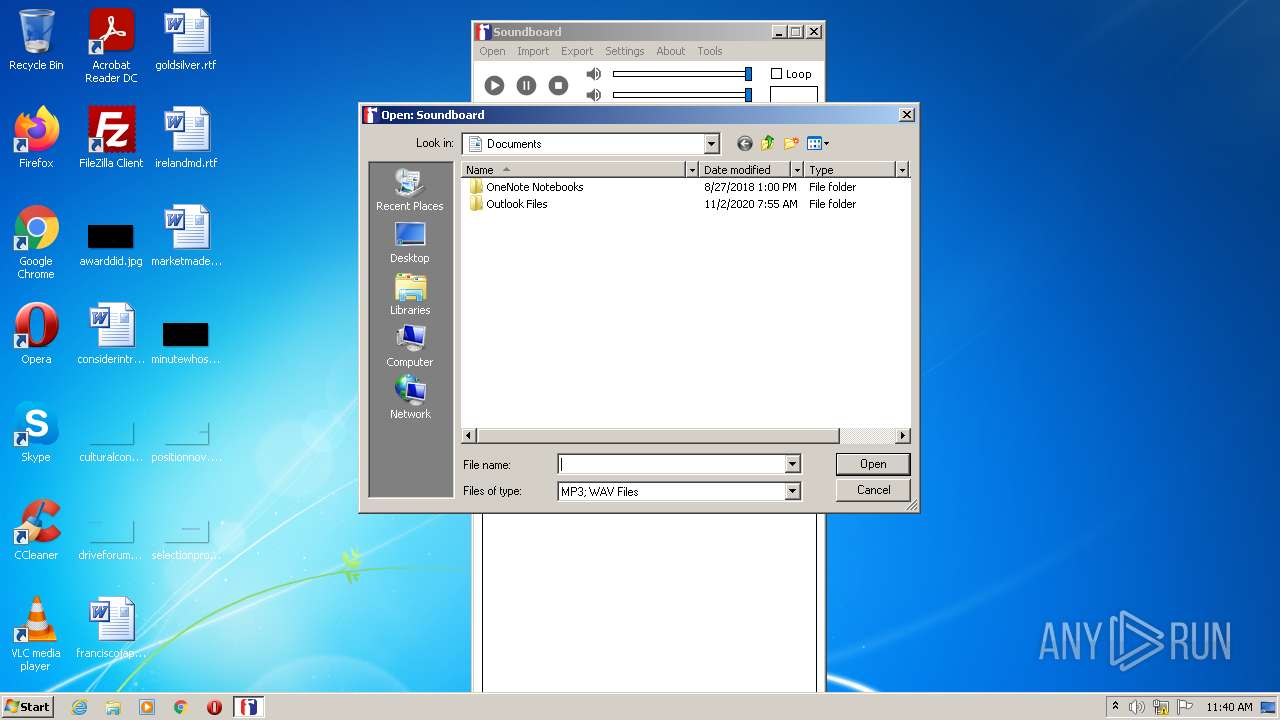Screen dimensions: 1280x720
Task: Sort files by Name column
Action: tap(573, 170)
